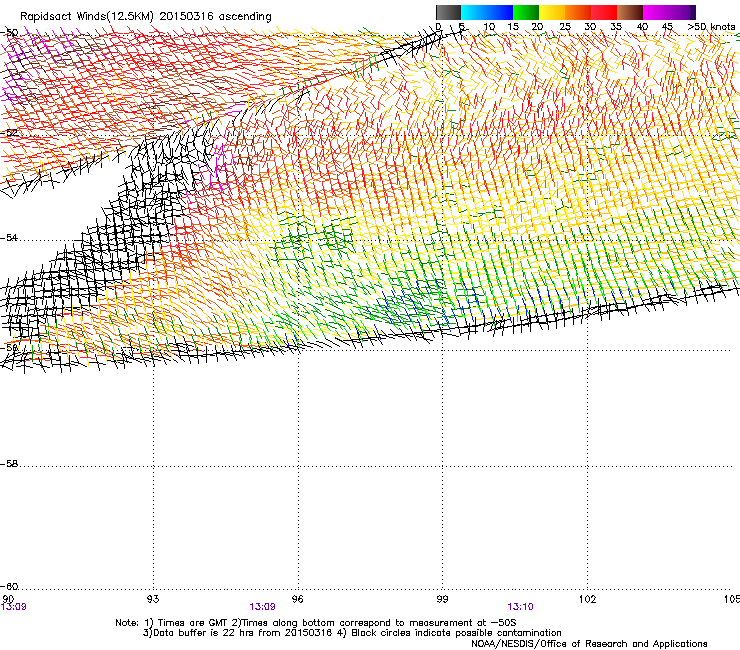The width and height of the screenshot is (740, 650).
Task: Choose the red 30–35 knots legend swatch
Action: [x=604, y=12]
